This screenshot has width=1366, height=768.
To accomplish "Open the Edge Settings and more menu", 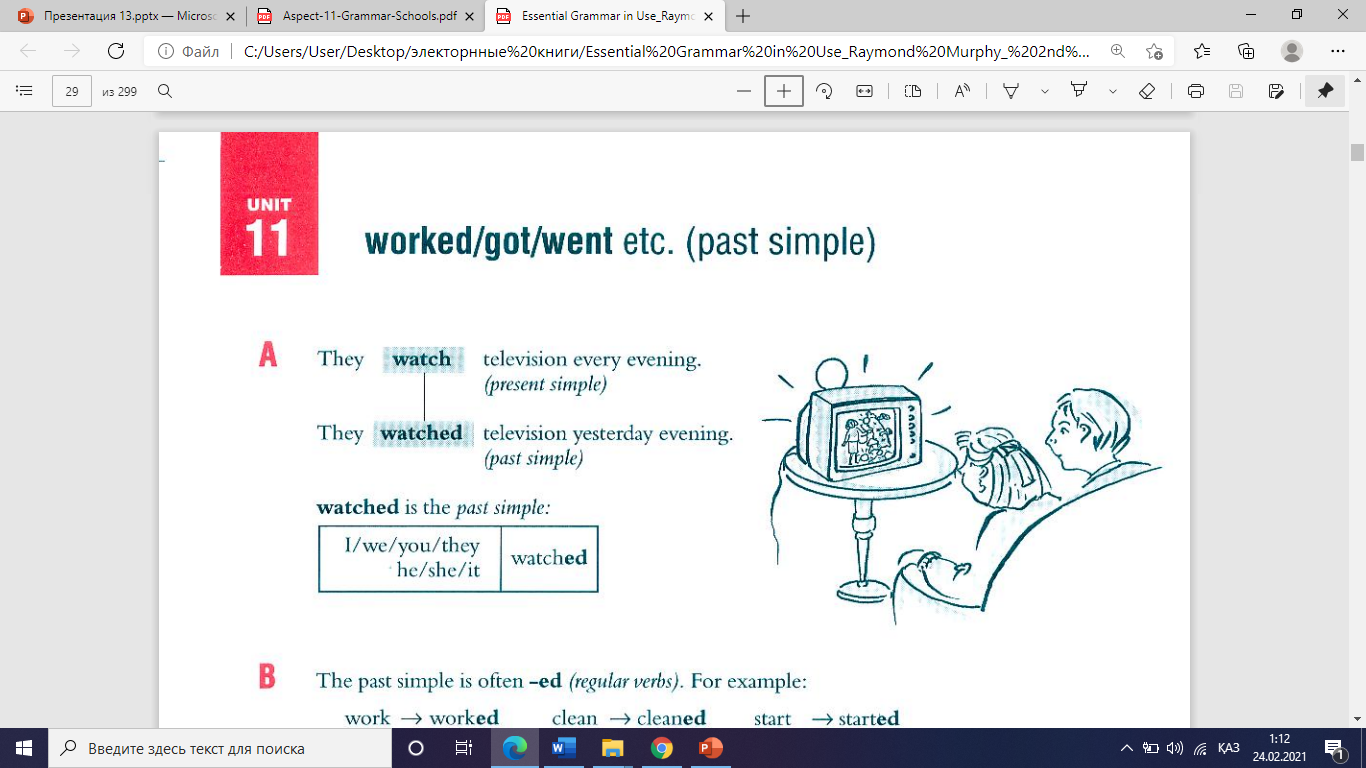I will tap(1337, 51).
